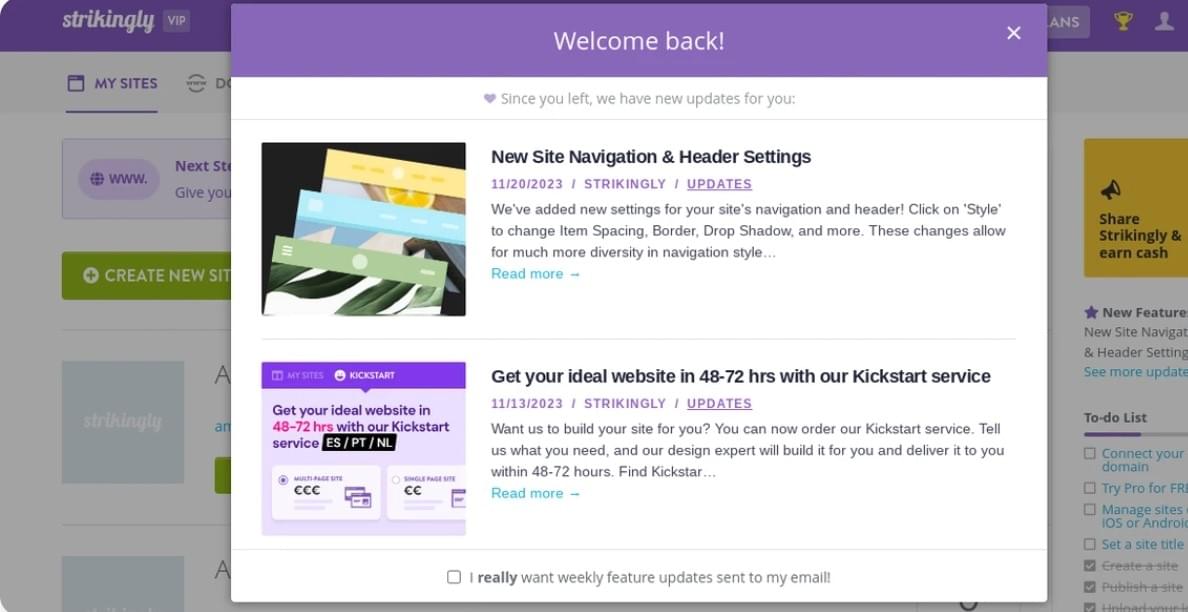This screenshot has width=1188, height=612.
Task: Open Read more for Navigation & Header Settings
Action: 536,273
